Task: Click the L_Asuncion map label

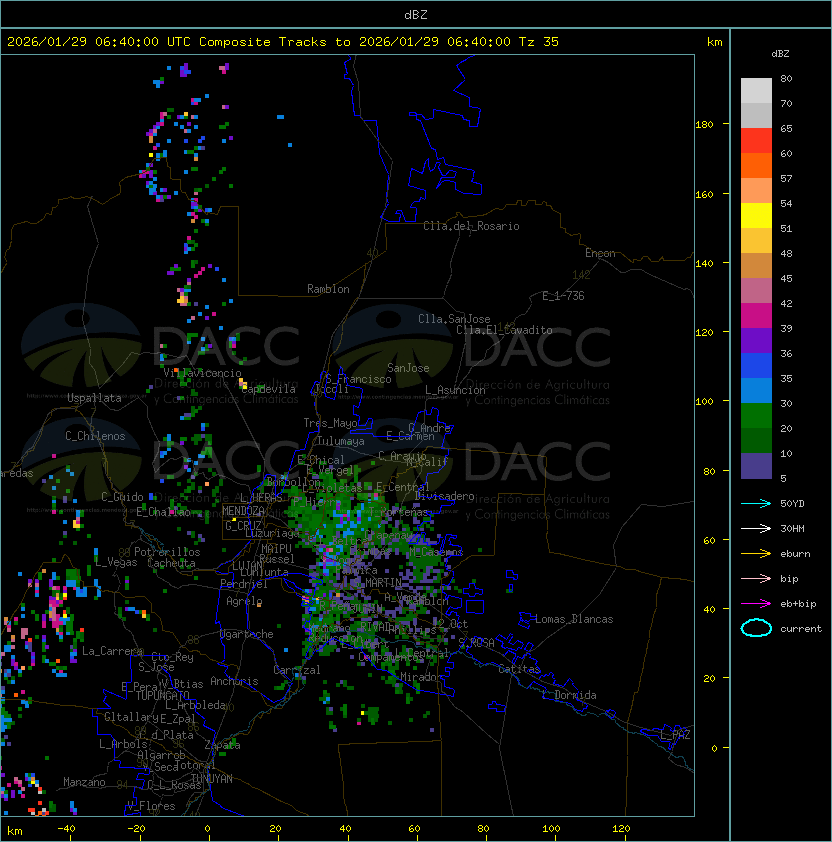Action: pyautogui.click(x=455, y=390)
